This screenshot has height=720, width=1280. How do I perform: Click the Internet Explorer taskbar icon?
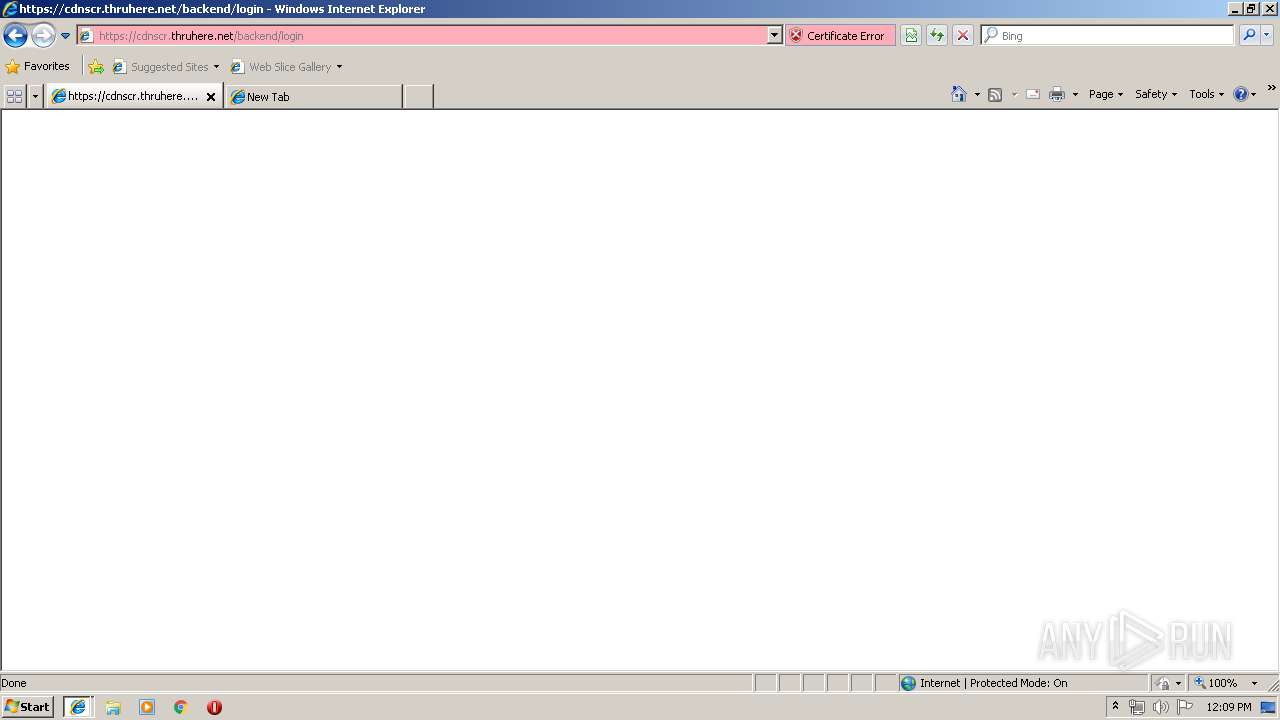point(78,707)
